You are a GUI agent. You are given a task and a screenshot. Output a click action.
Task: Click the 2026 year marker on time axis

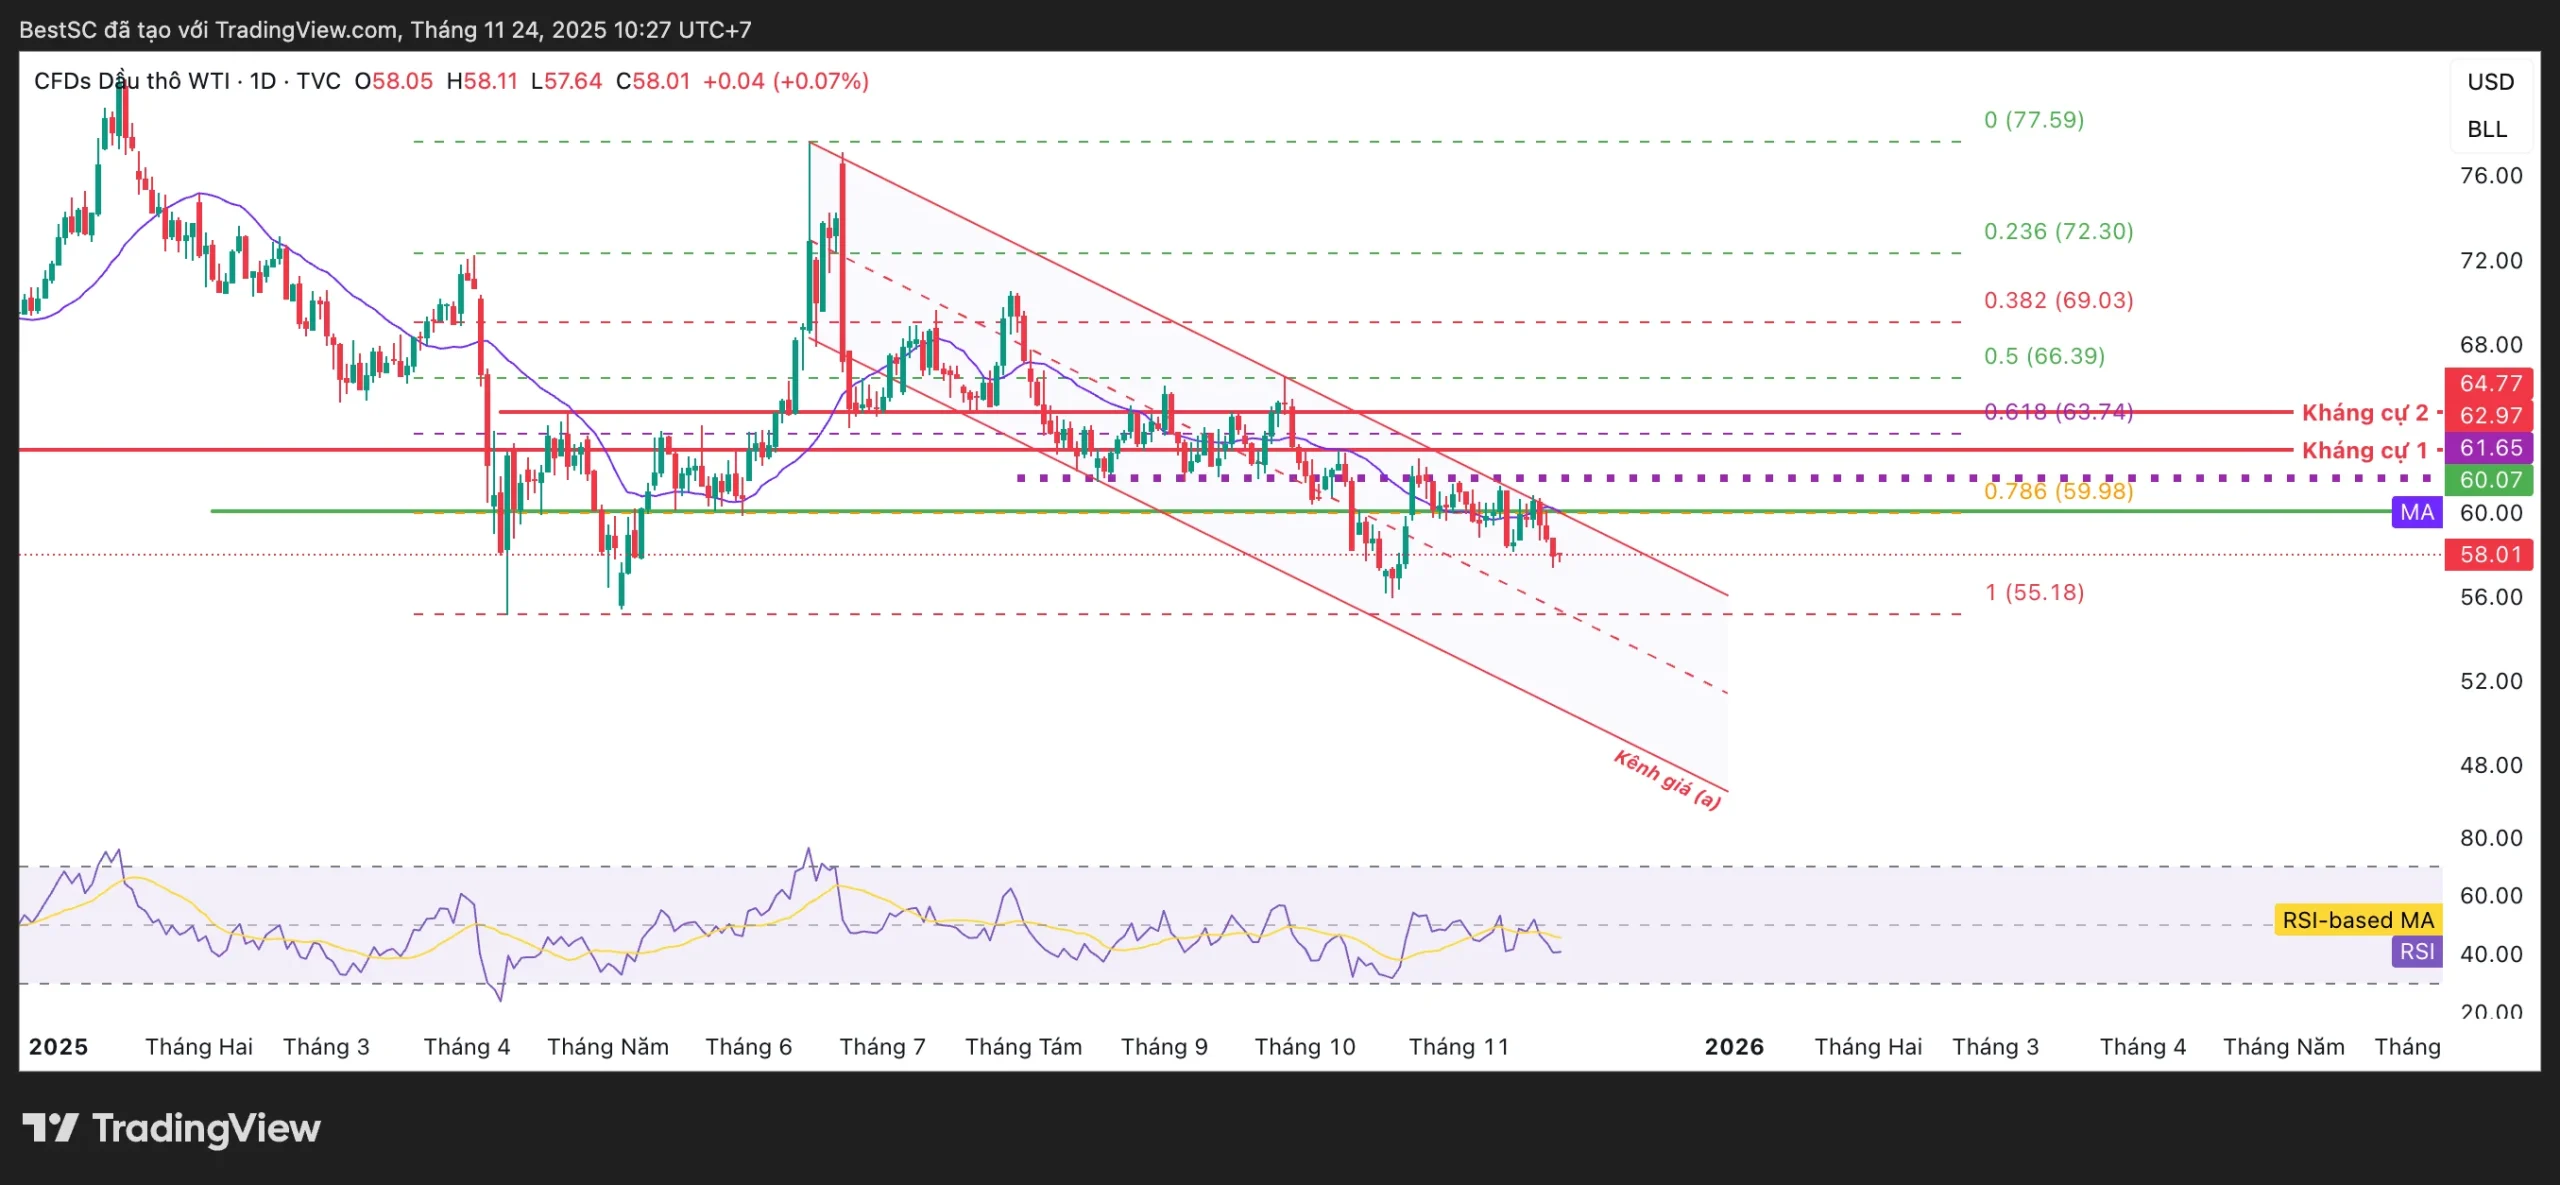(x=1734, y=1047)
